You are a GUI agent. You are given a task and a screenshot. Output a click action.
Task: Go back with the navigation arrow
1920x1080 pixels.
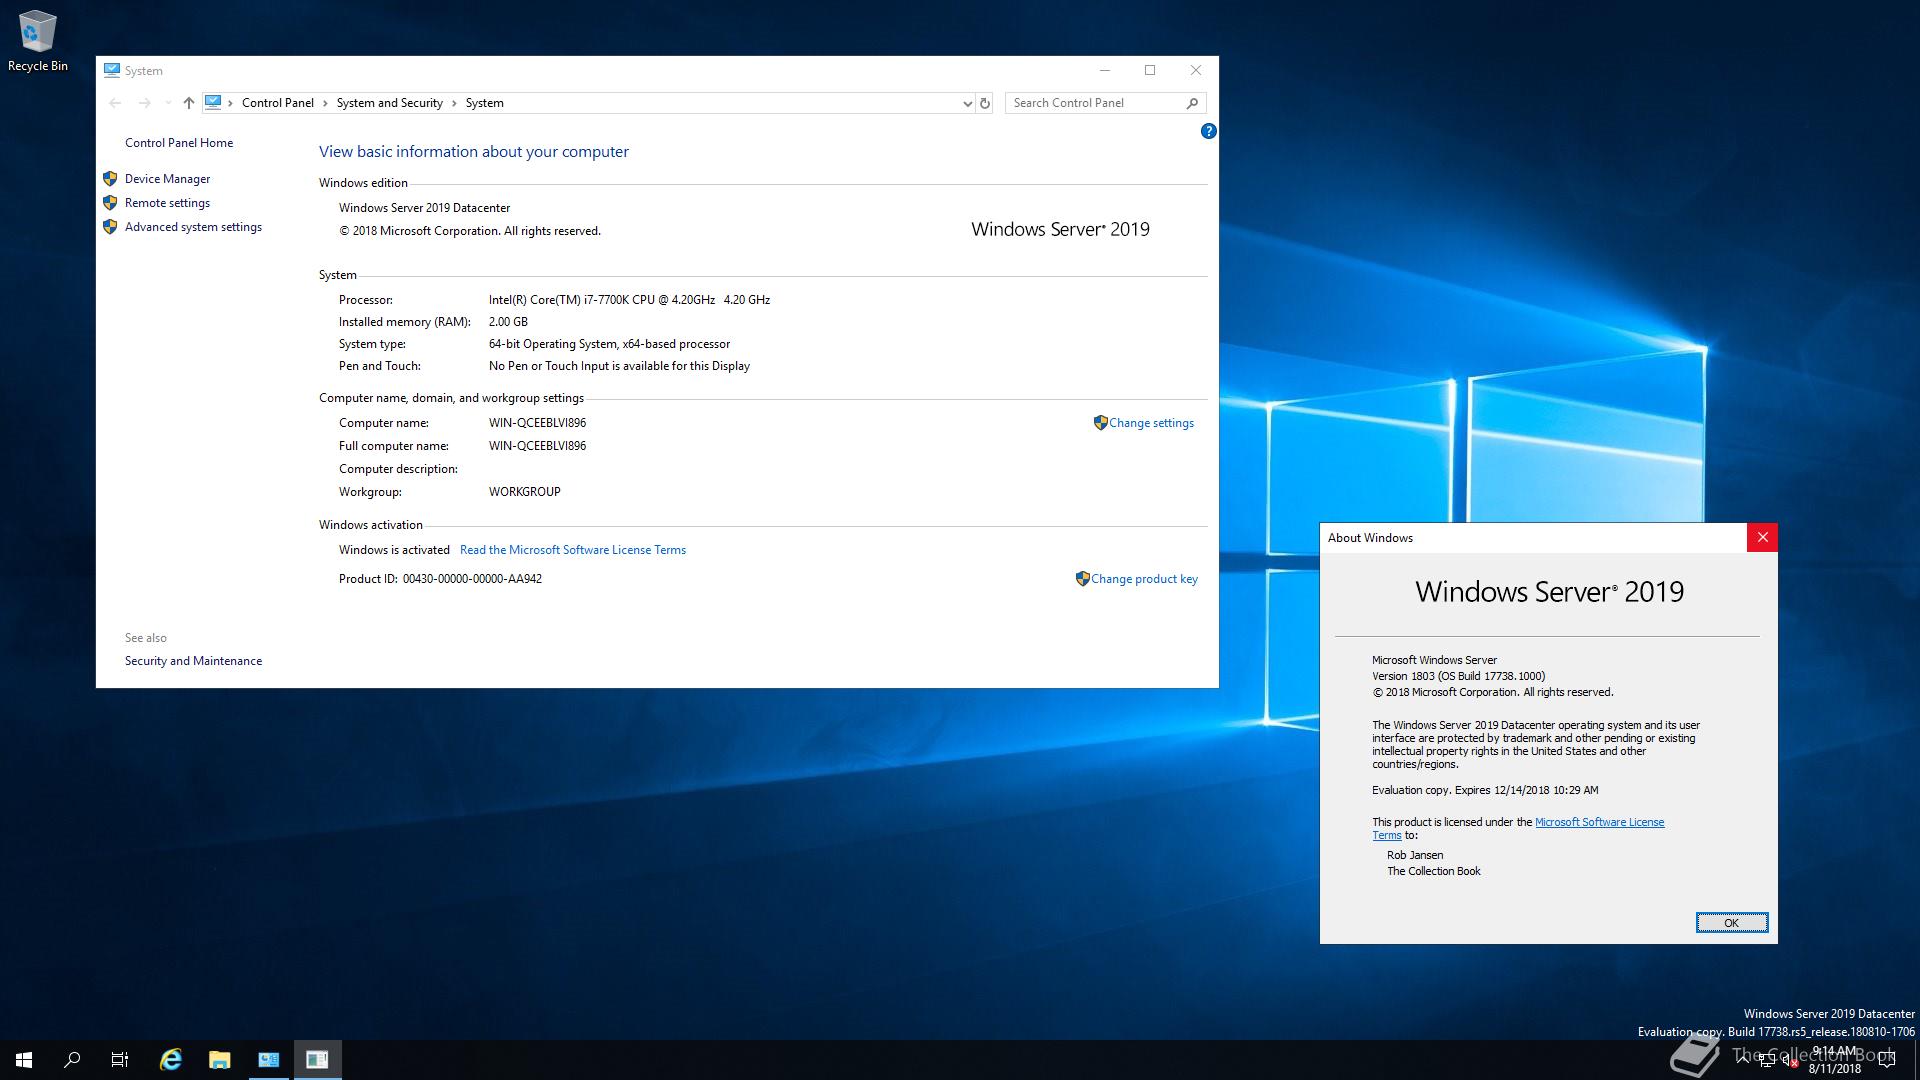[115, 103]
